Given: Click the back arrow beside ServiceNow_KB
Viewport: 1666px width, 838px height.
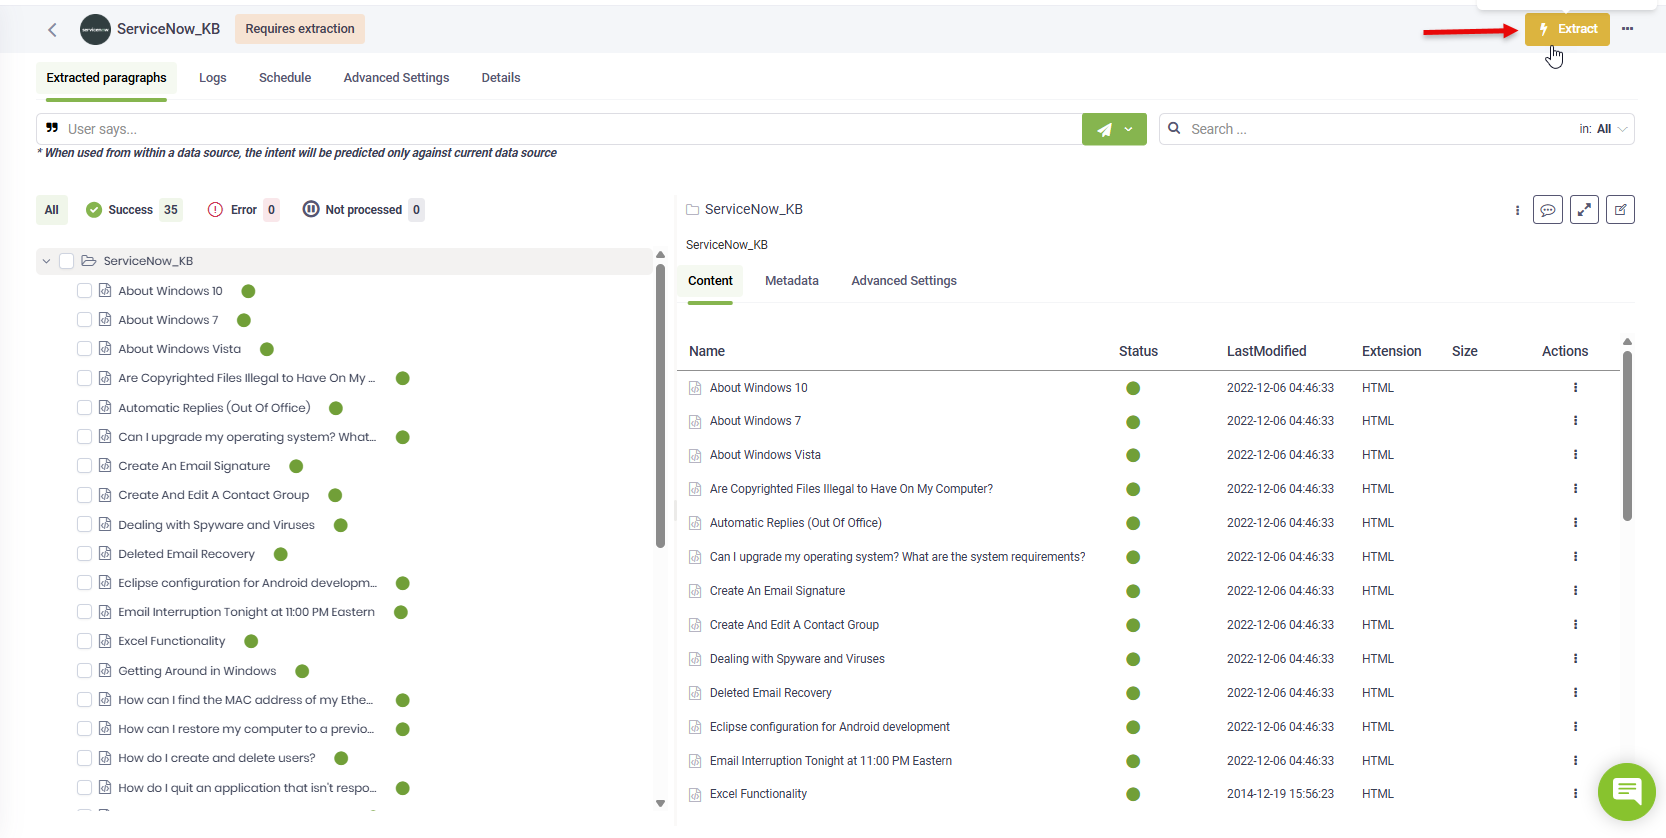Looking at the screenshot, I should [x=52, y=30].
